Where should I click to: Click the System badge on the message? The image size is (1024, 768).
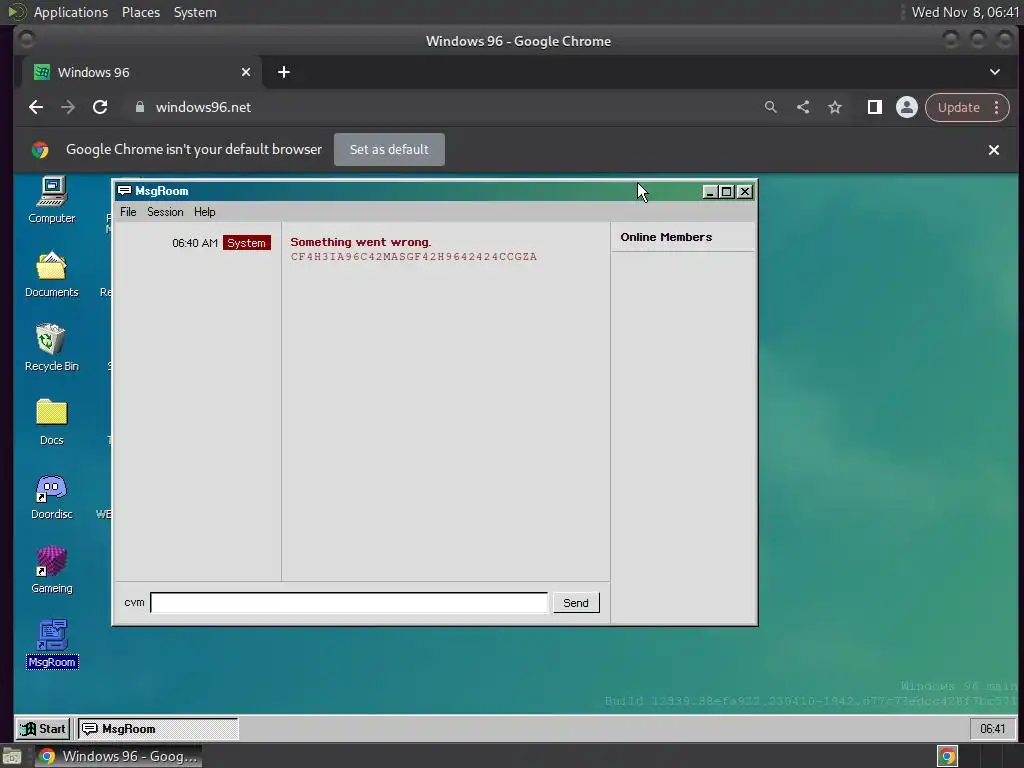pyautogui.click(x=246, y=243)
